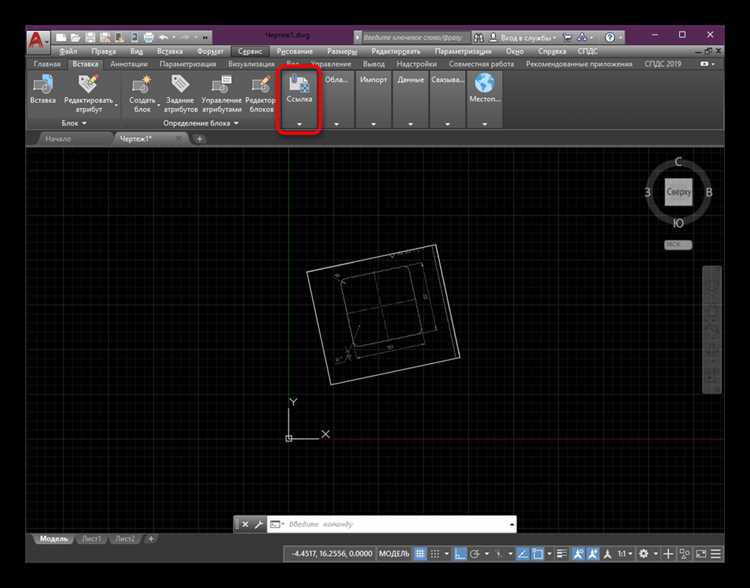Click the Вход в службы sign-in button
The height and width of the screenshot is (588, 750).
[x=524, y=37]
